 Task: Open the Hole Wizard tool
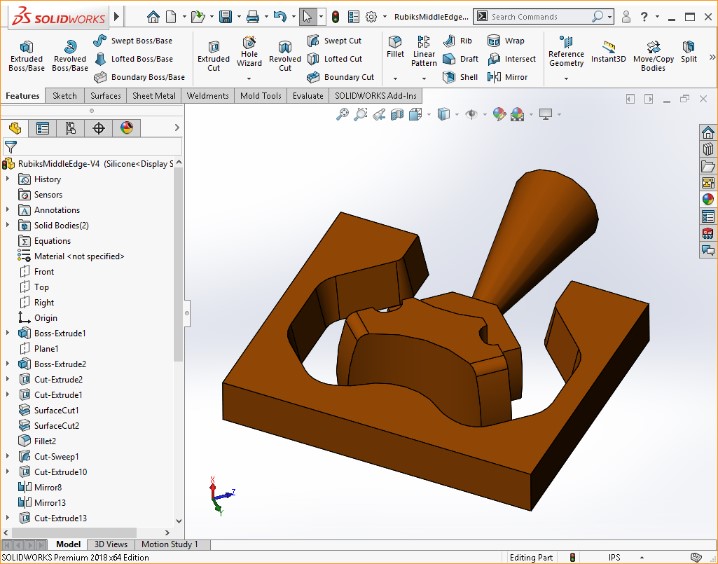(249, 53)
